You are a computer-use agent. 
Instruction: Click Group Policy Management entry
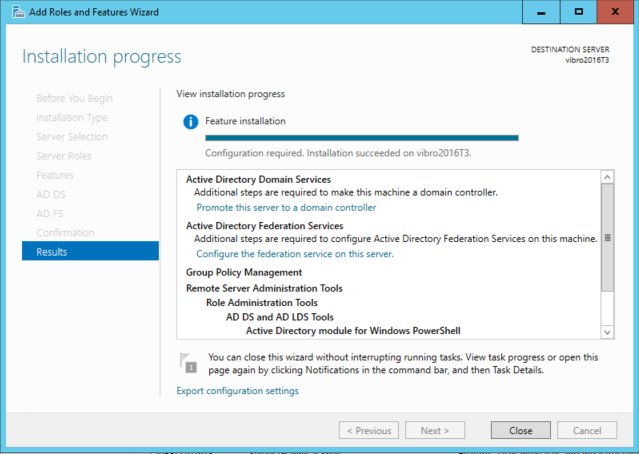coord(244,272)
